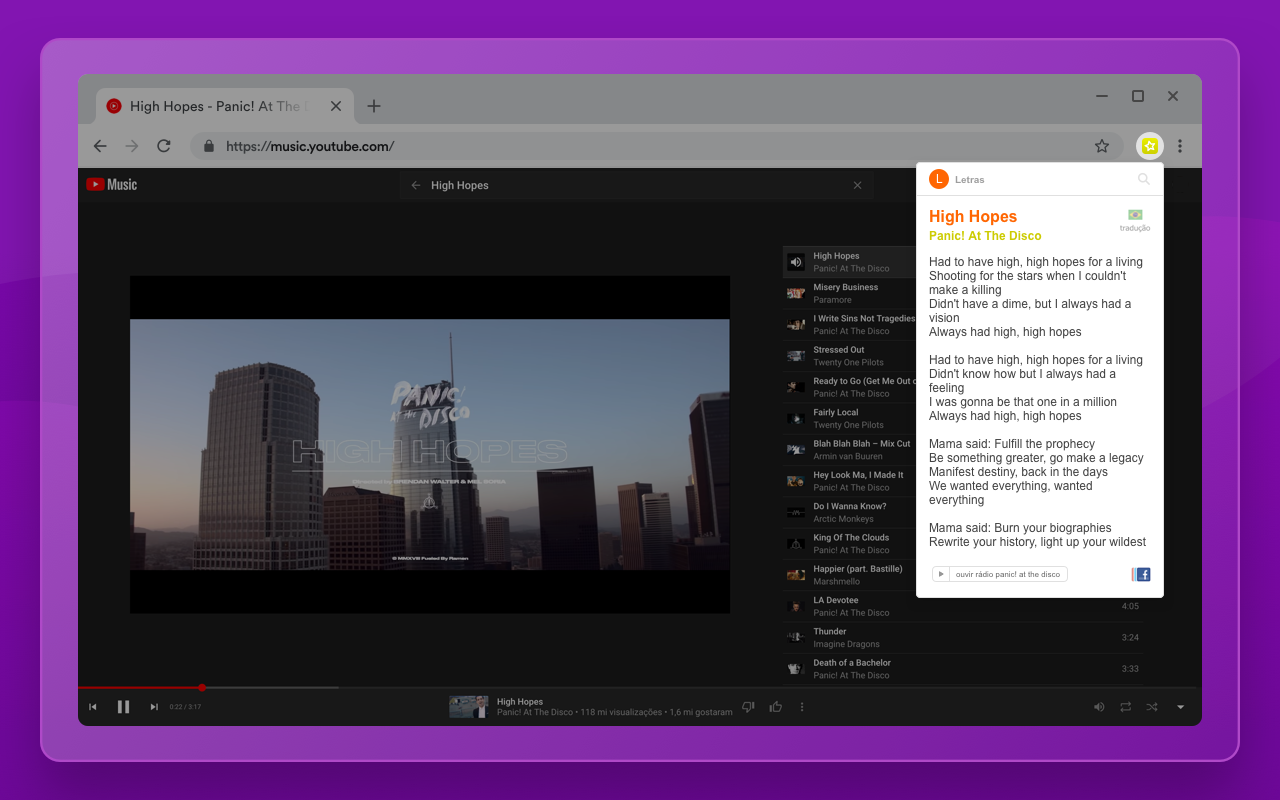The image size is (1280, 800).
Task: Mute the player volume
Action: click(1099, 707)
